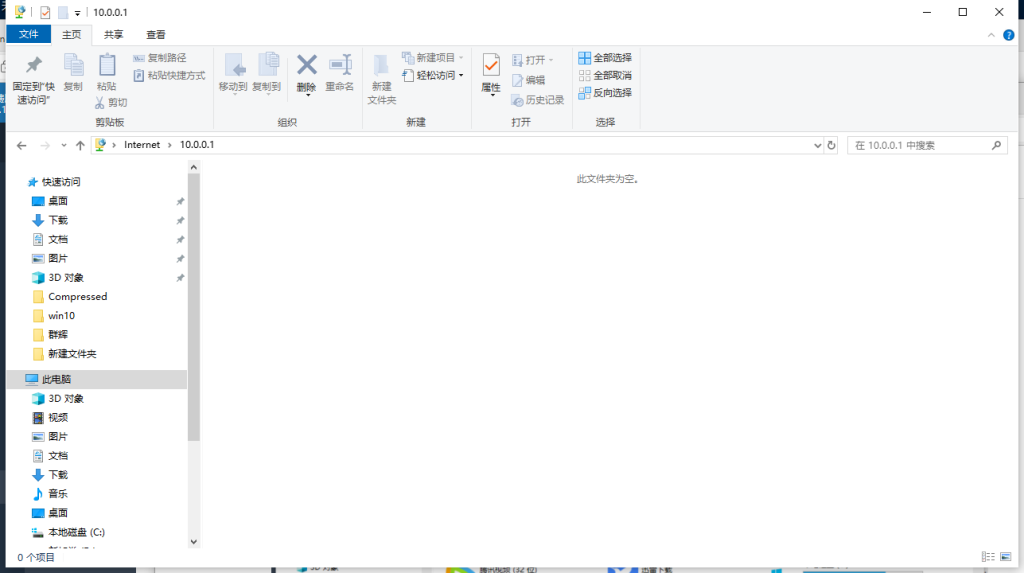Collapse the ribbon with the chevron

point(991,35)
